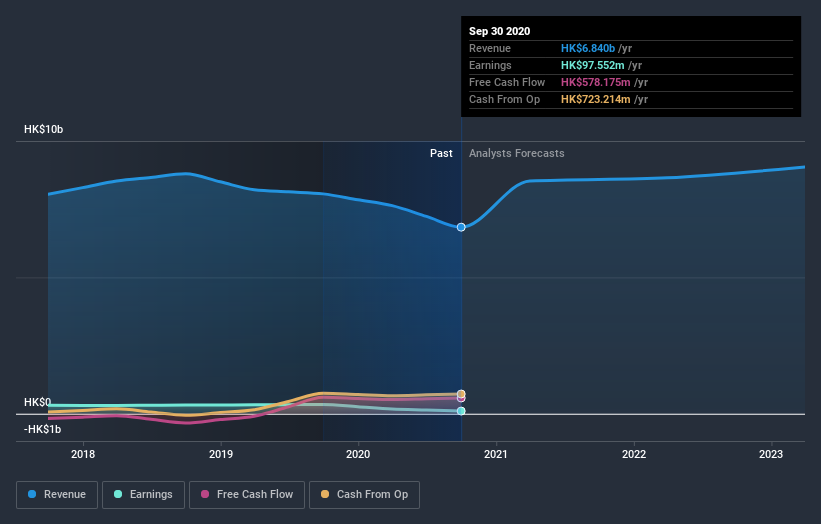Click the Past section label
821x524 pixels.
click(441, 153)
